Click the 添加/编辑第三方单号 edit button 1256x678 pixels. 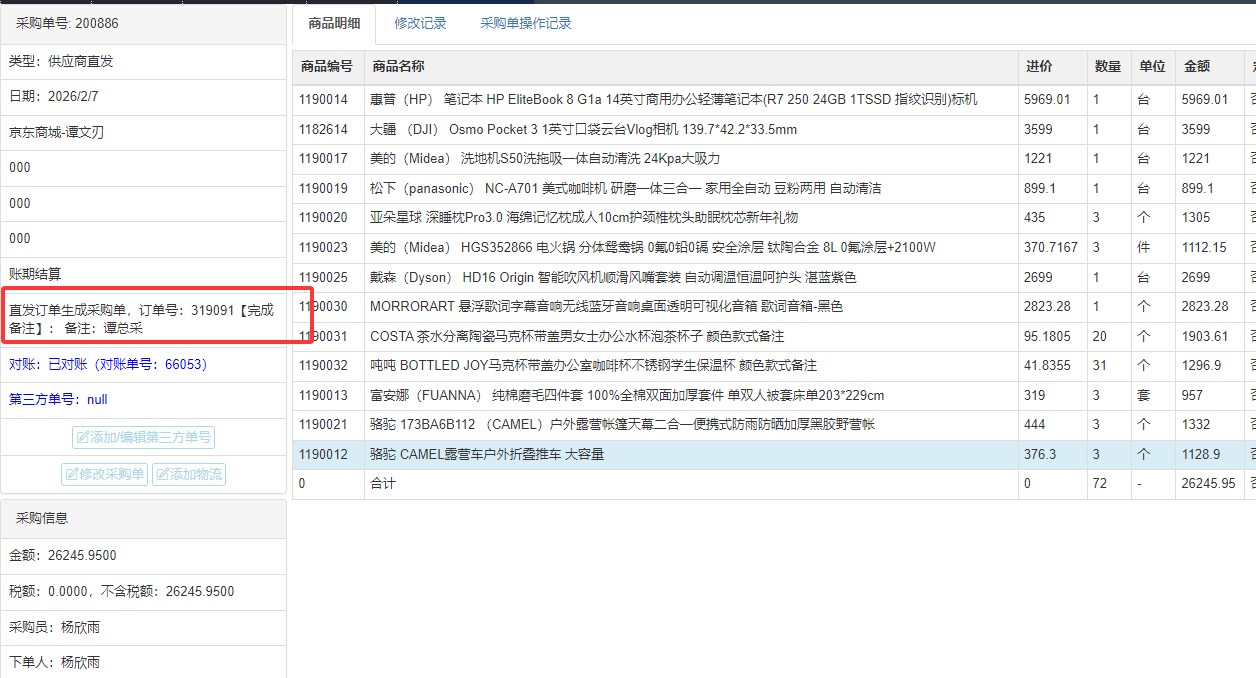[x=143, y=437]
